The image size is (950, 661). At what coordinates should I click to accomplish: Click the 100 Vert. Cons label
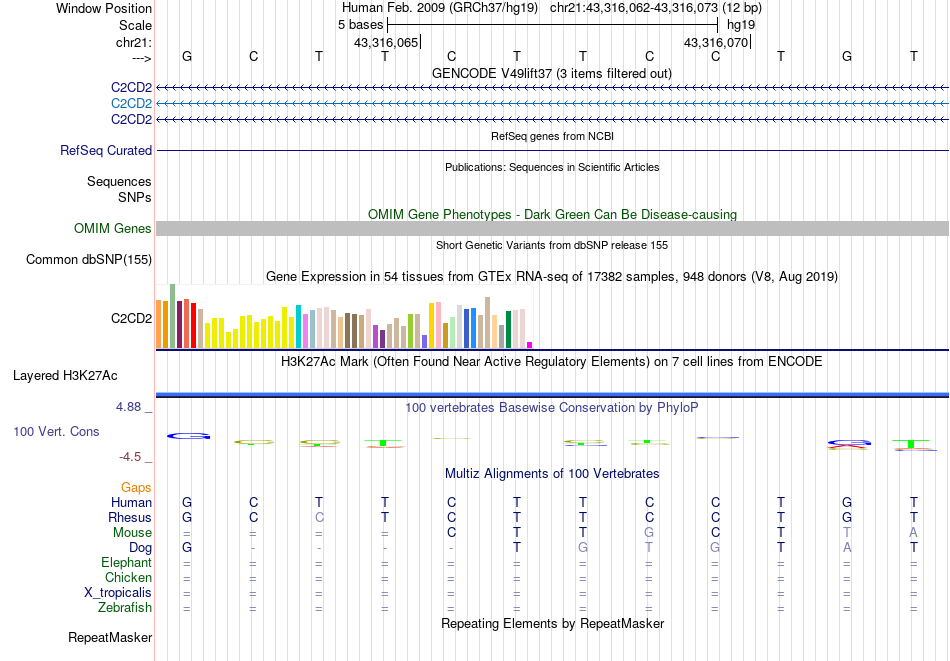(x=56, y=431)
